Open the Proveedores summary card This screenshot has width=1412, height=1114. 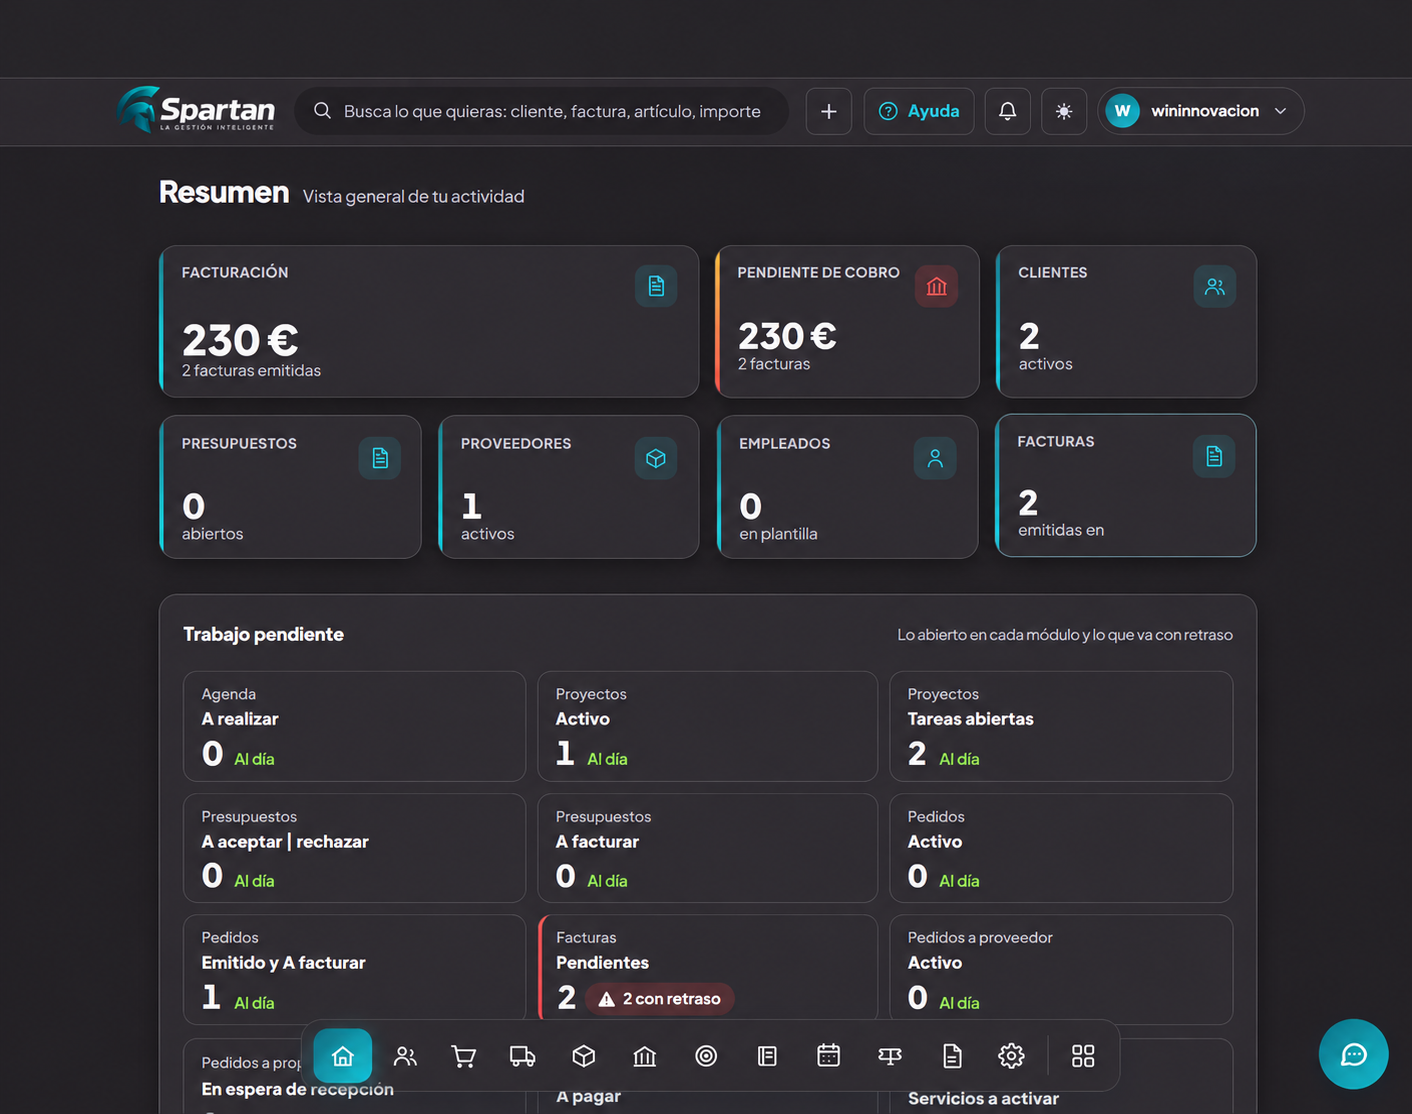click(x=568, y=487)
